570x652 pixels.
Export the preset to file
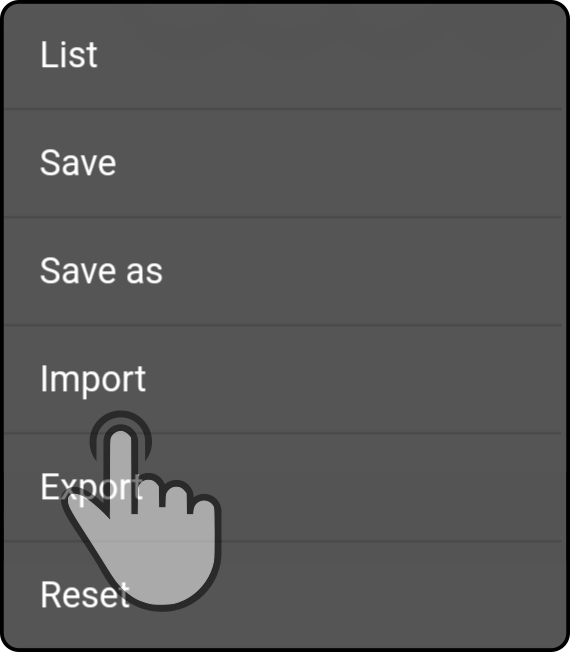(x=283, y=487)
